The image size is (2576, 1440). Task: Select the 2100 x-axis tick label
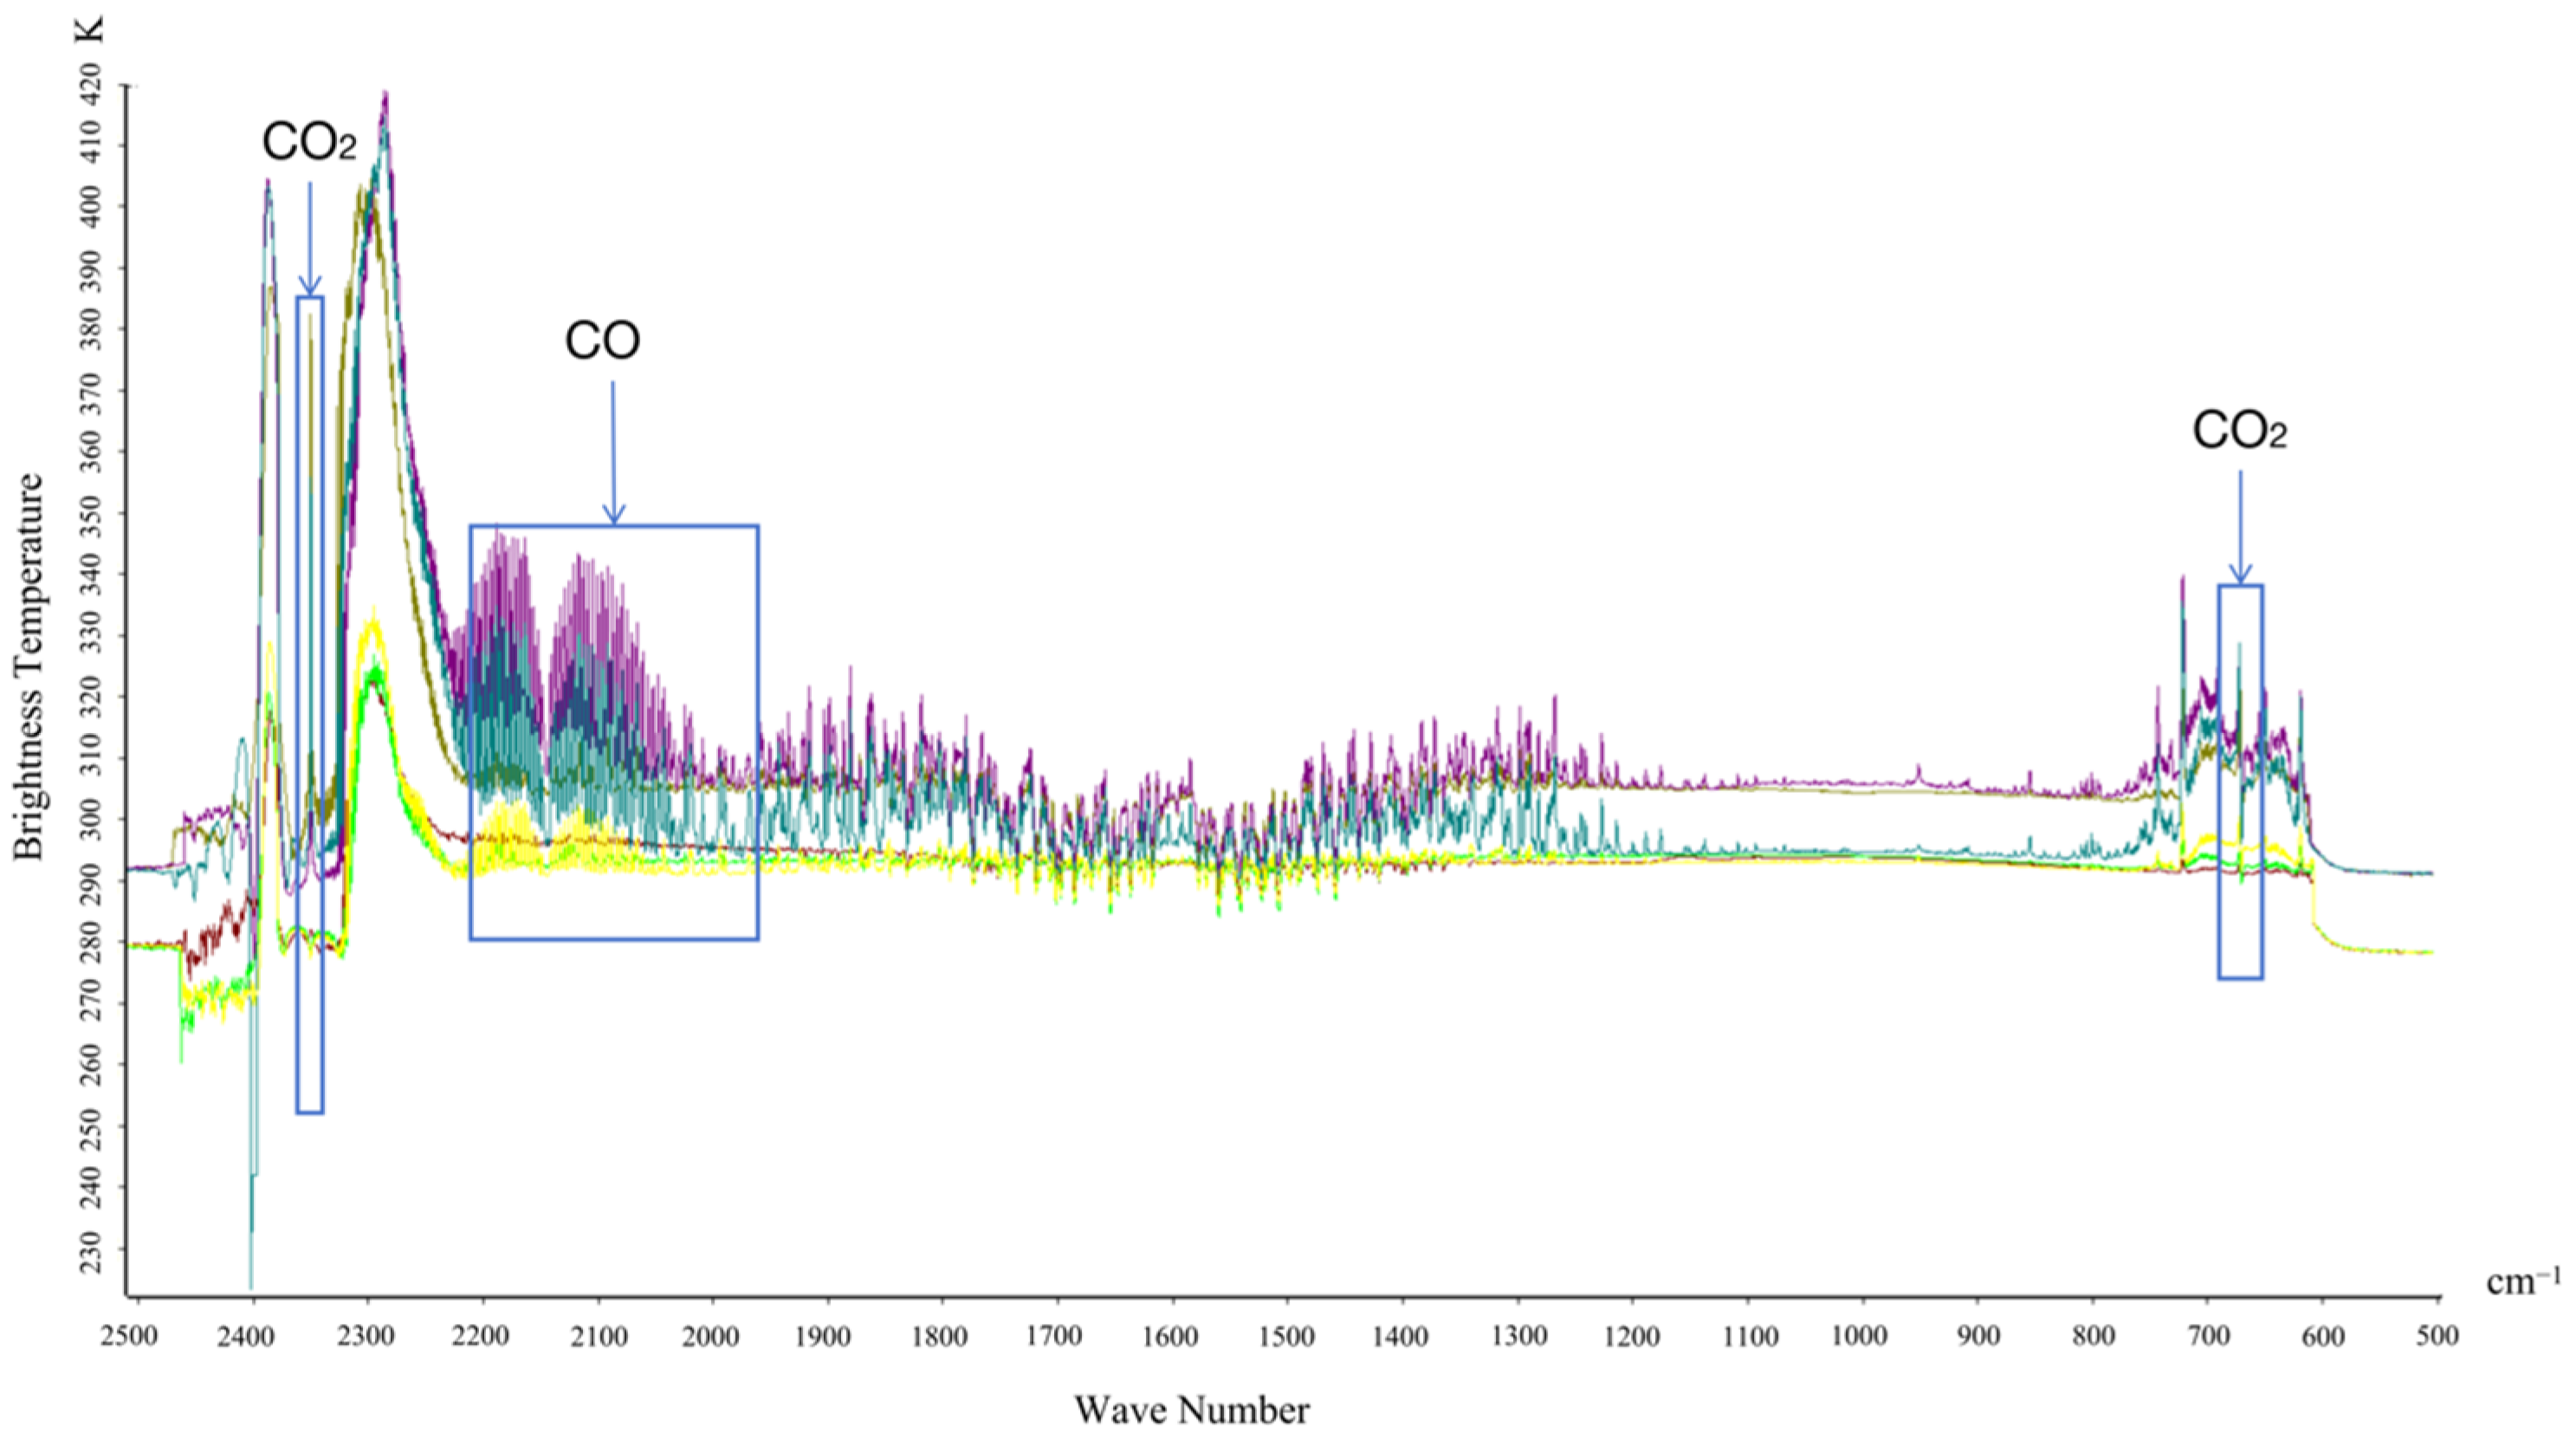pyautogui.click(x=598, y=1336)
